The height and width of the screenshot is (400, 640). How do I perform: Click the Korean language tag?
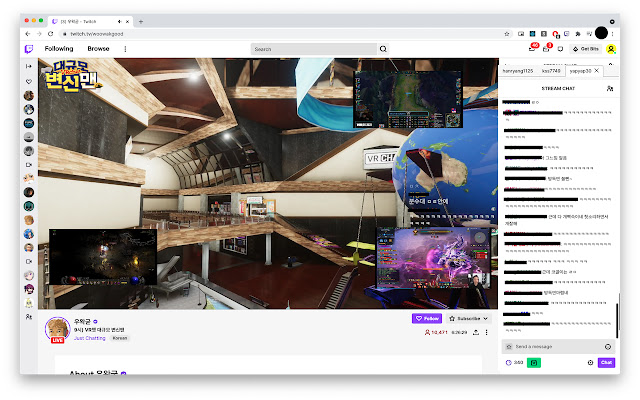tap(120, 338)
